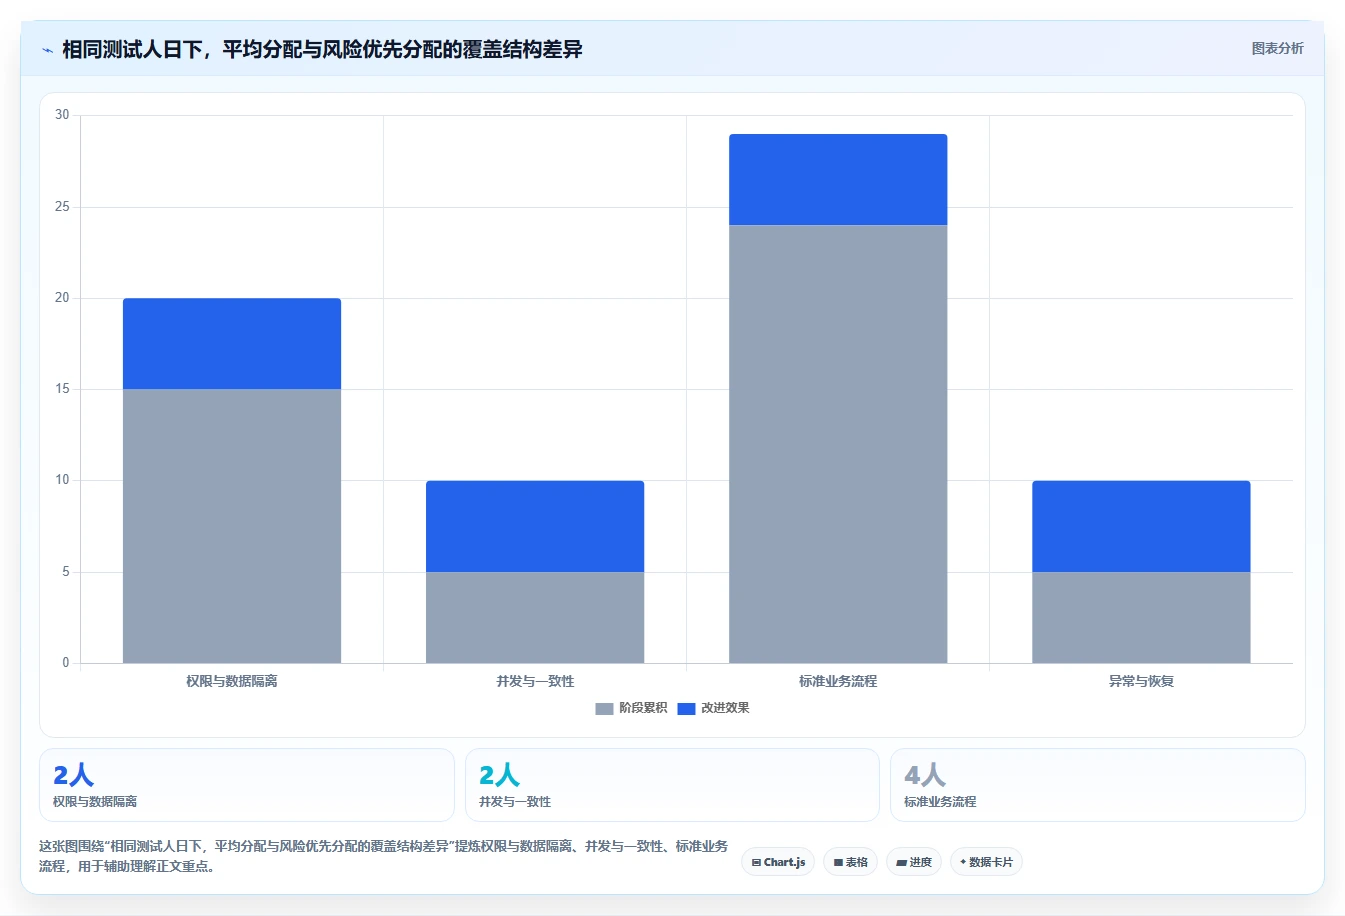The height and width of the screenshot is (916, 1345).
Task: Click the blue 2人 value in 权限与数据隔离 card
Action: pos(73,775)
